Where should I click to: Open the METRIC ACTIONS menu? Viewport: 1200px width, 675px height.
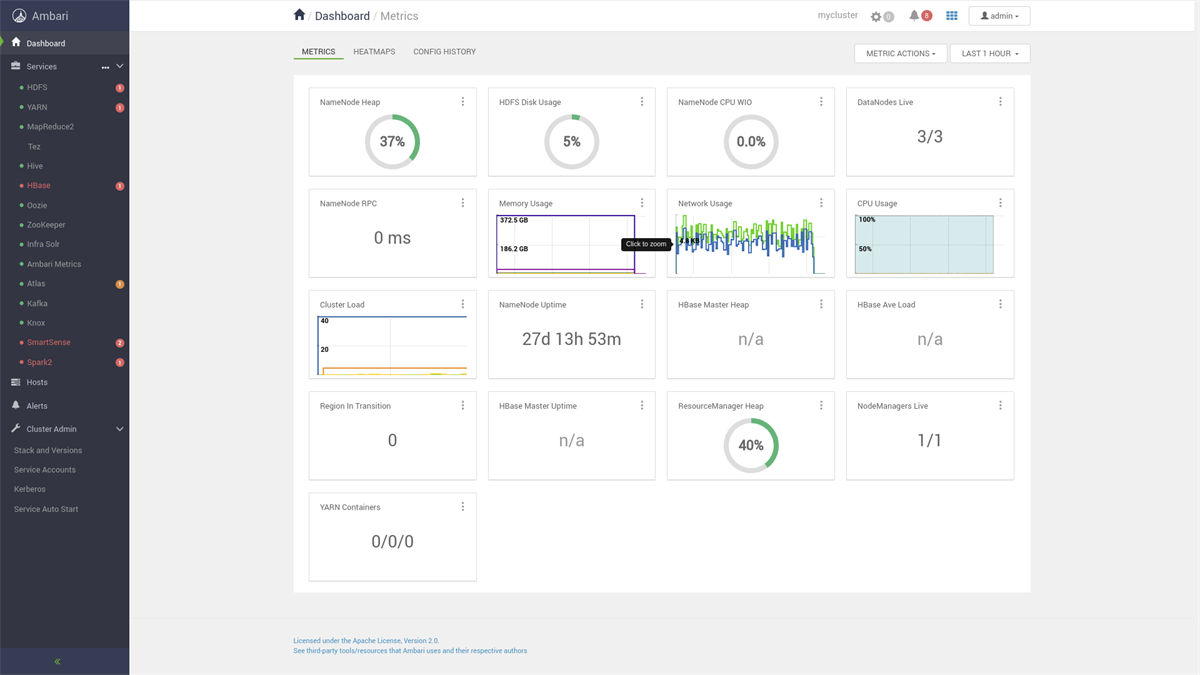point(900,53)
